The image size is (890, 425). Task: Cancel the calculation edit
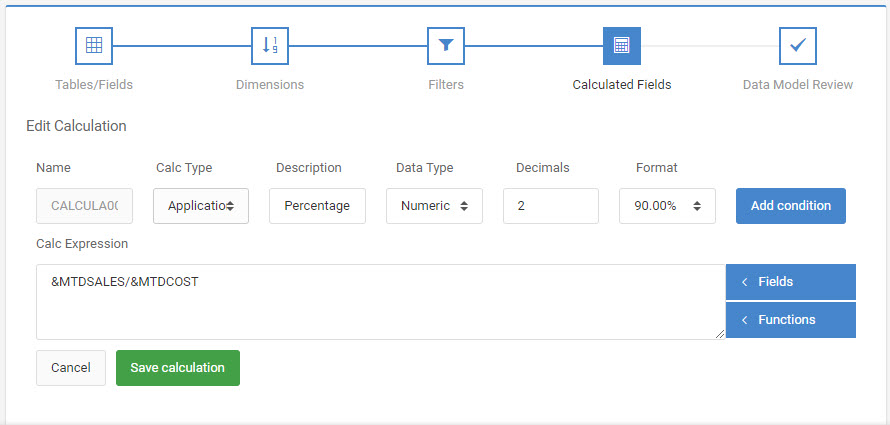71,368
